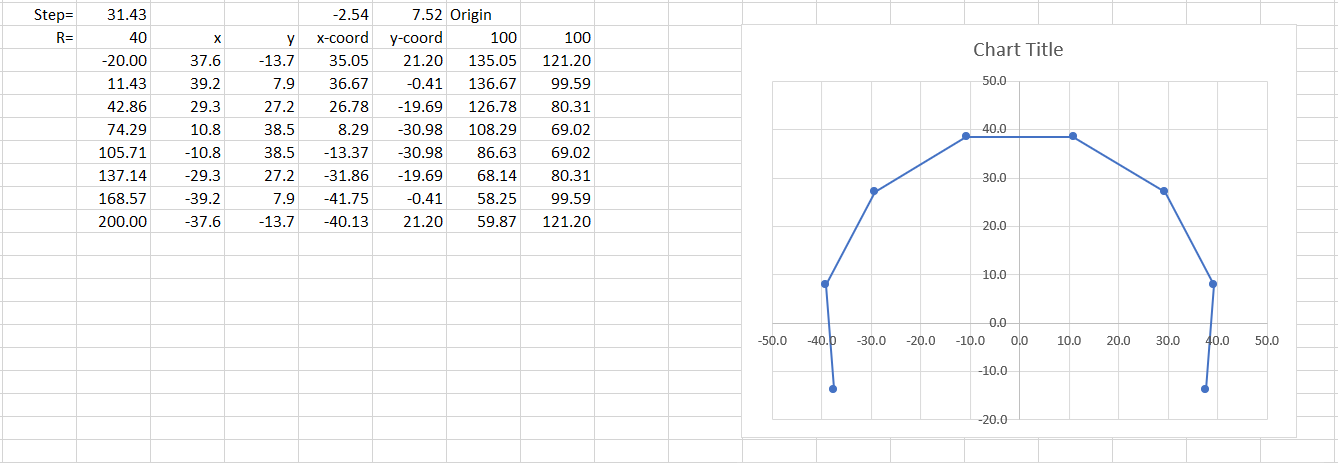Viewport: 1338px width, 463px height.
Task: Click the cell containing 105.71
Action: (x=122, y=153)
